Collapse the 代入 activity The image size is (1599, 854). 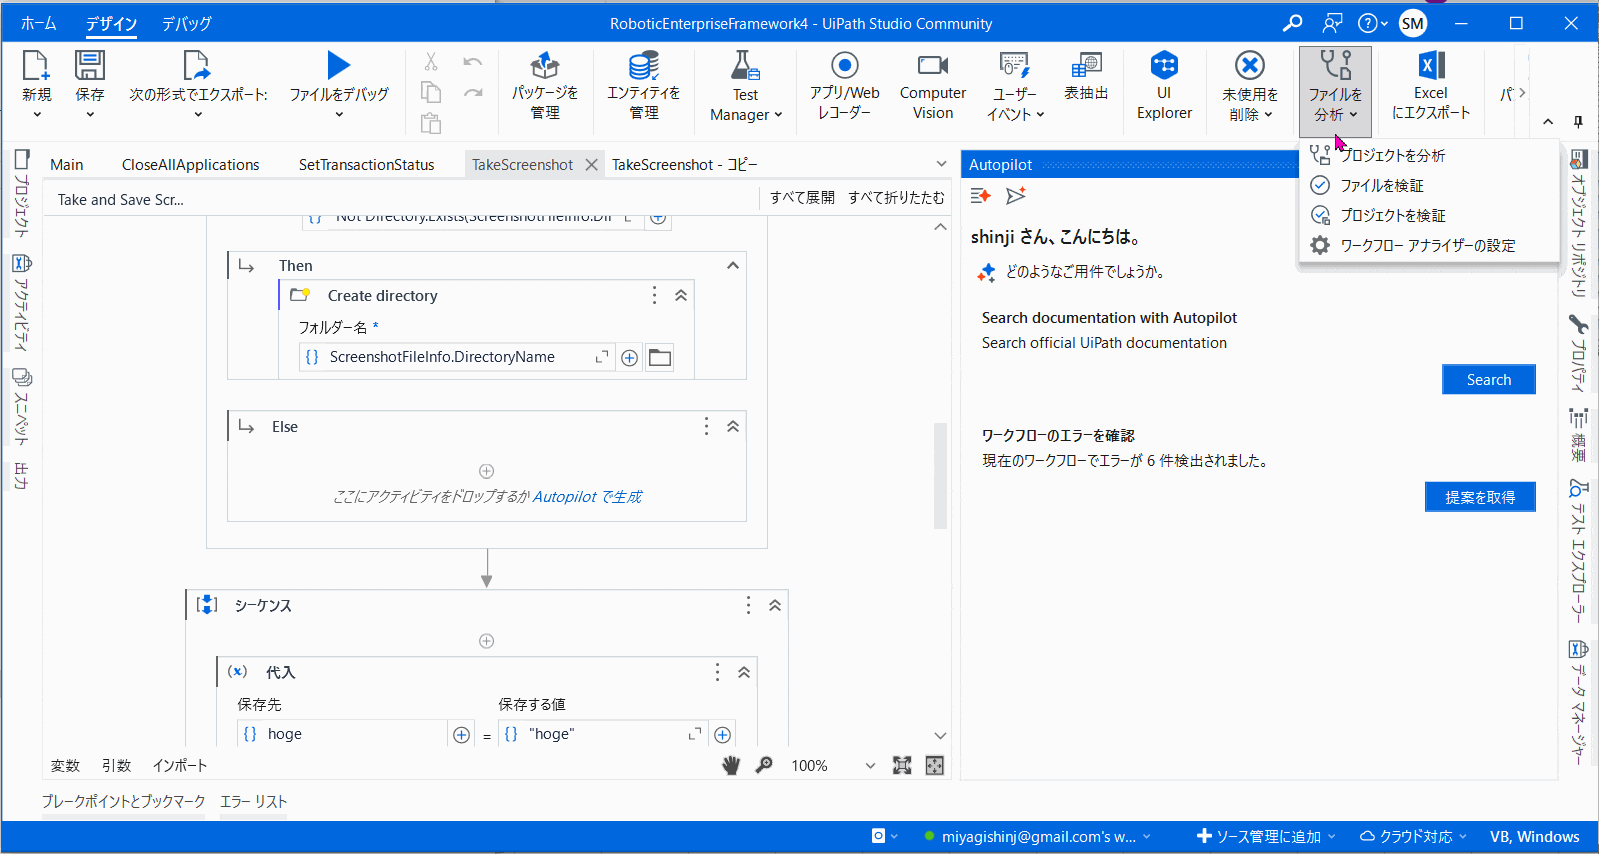click(x=744, y=673)
